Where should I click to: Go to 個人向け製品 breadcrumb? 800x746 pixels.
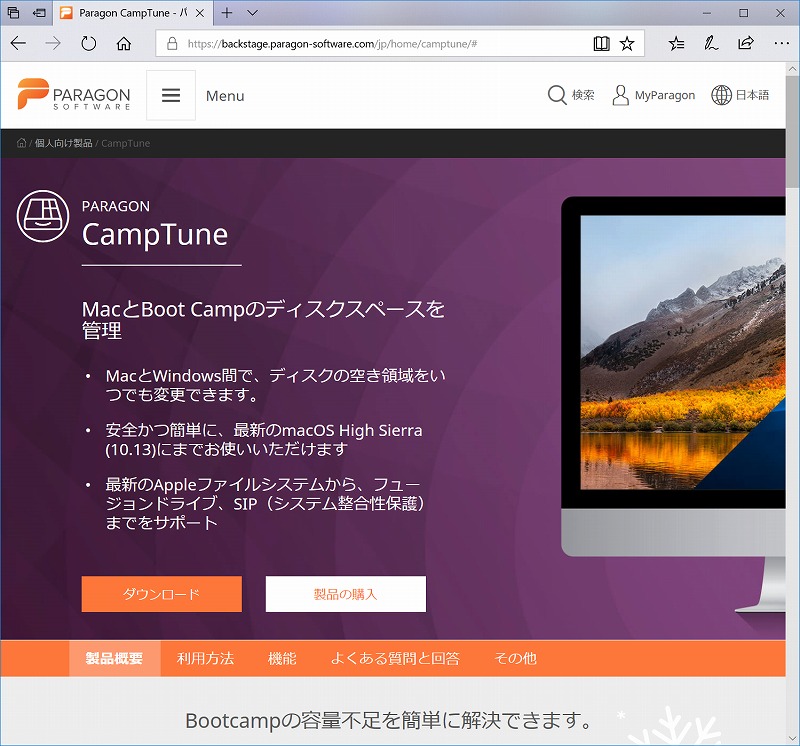click(63, 143)
